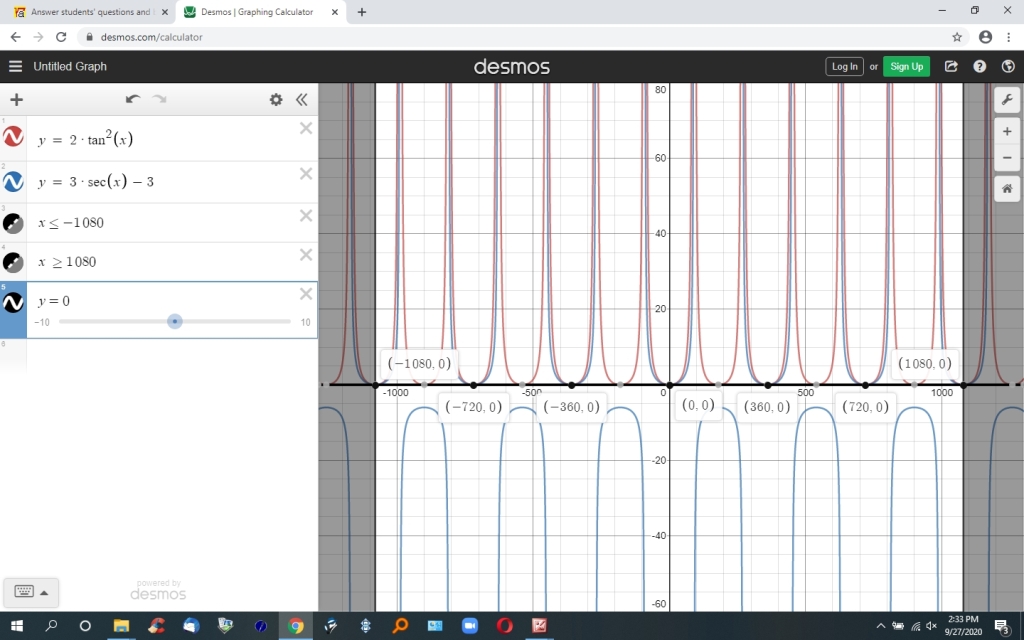Toggle visibility of y = 3·sec(x) − 3
1024x640 pixels.
(x=13, y=182)
